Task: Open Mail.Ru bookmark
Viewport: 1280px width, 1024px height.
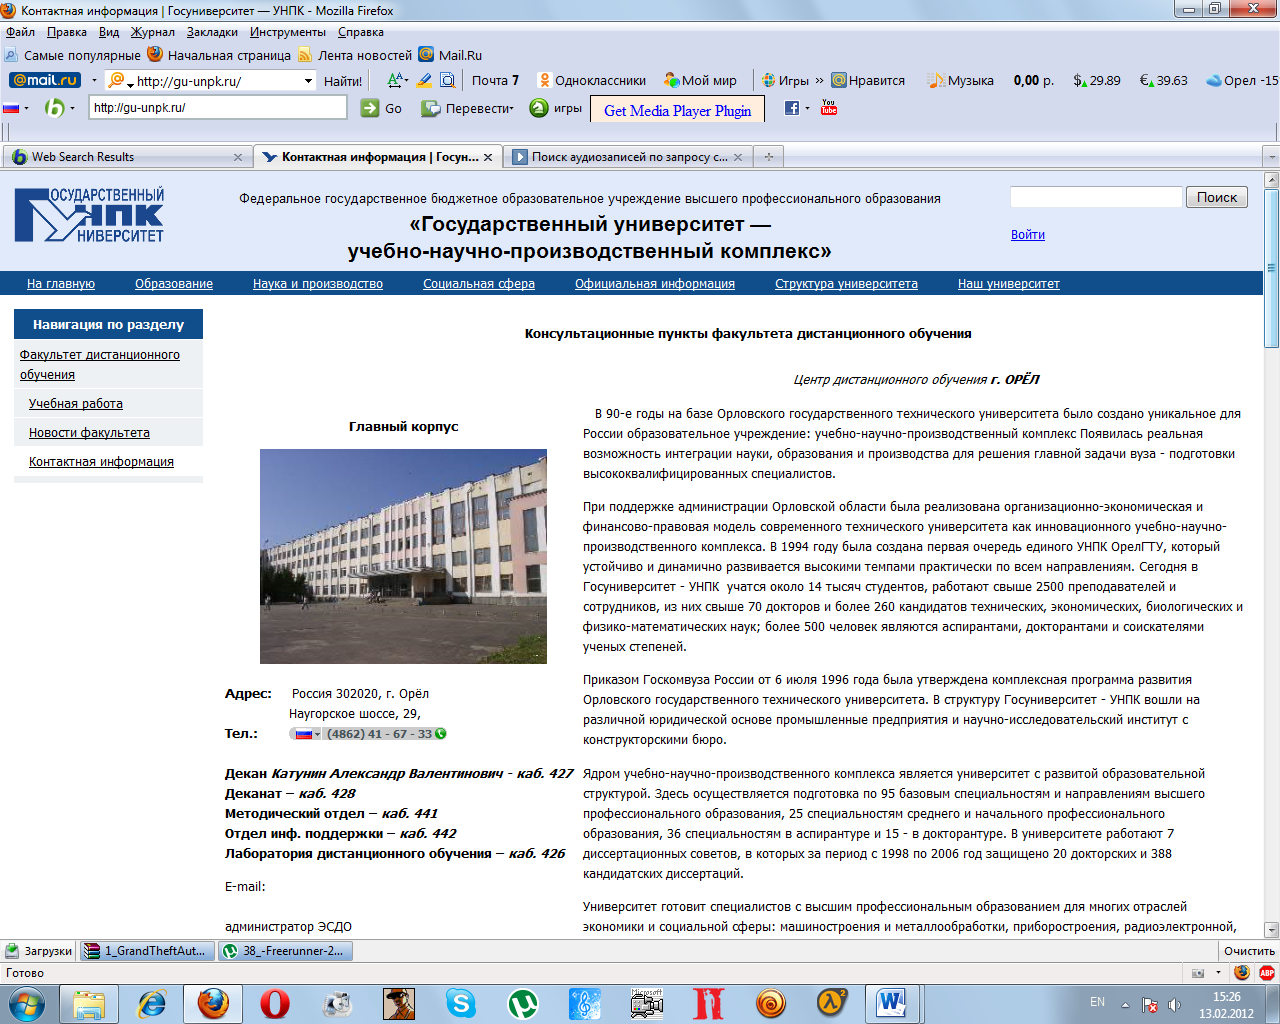Action: (x=450, y=55)
